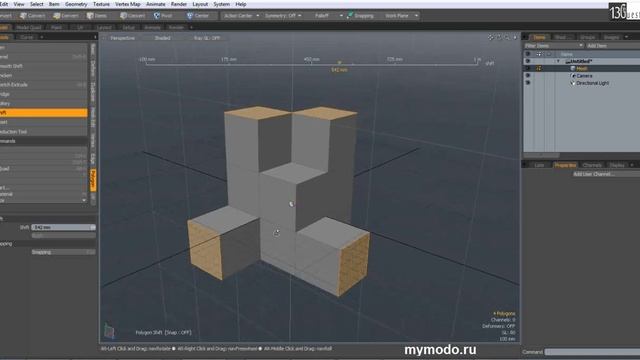Click the viewport zoom control icon
Viewport: 640px width, 360px height.
pyautogui.click(x=507, y=38)
